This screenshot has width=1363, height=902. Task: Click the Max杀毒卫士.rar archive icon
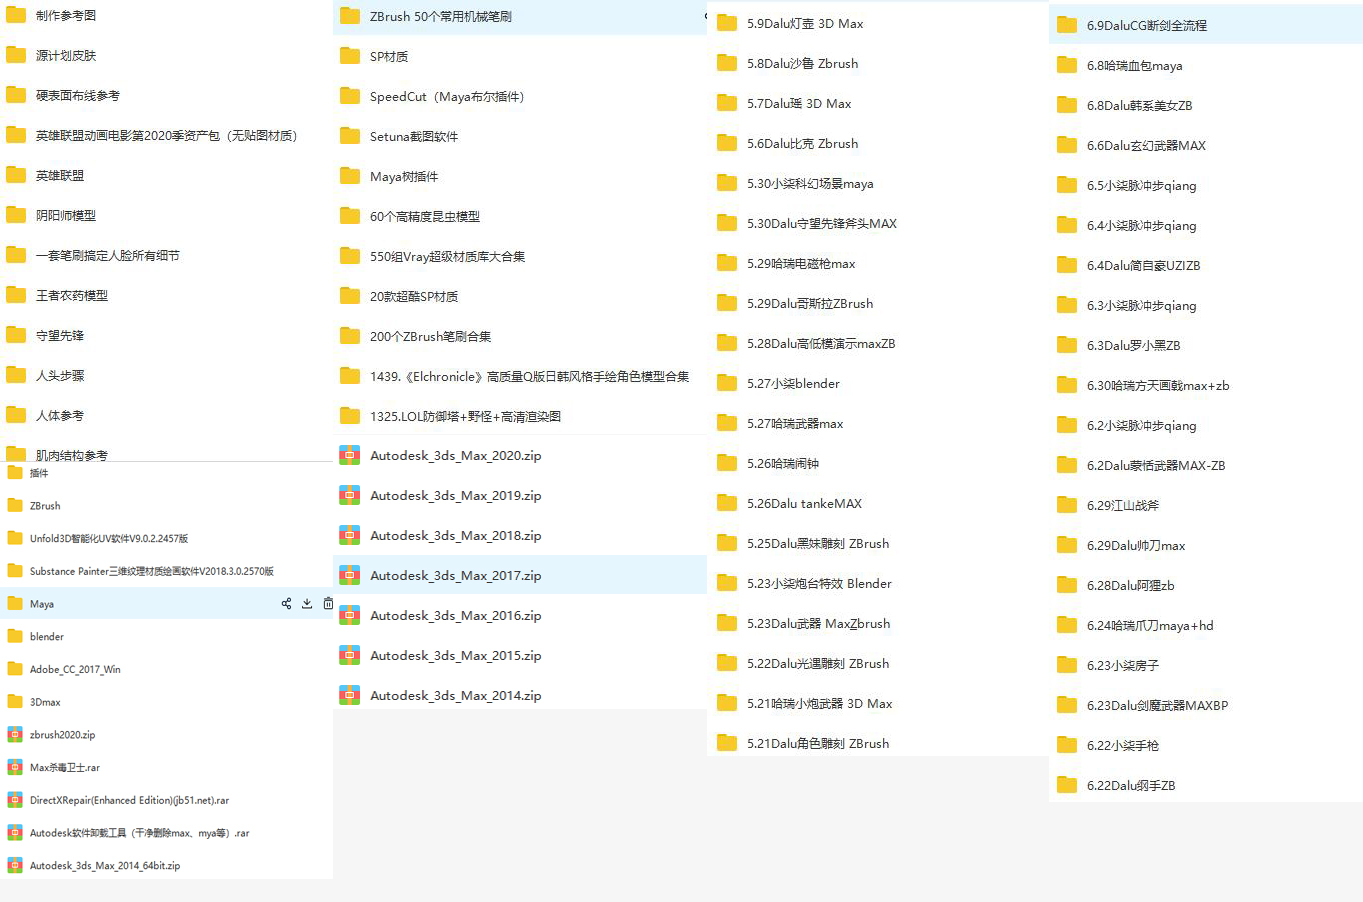tap(15, 768)
